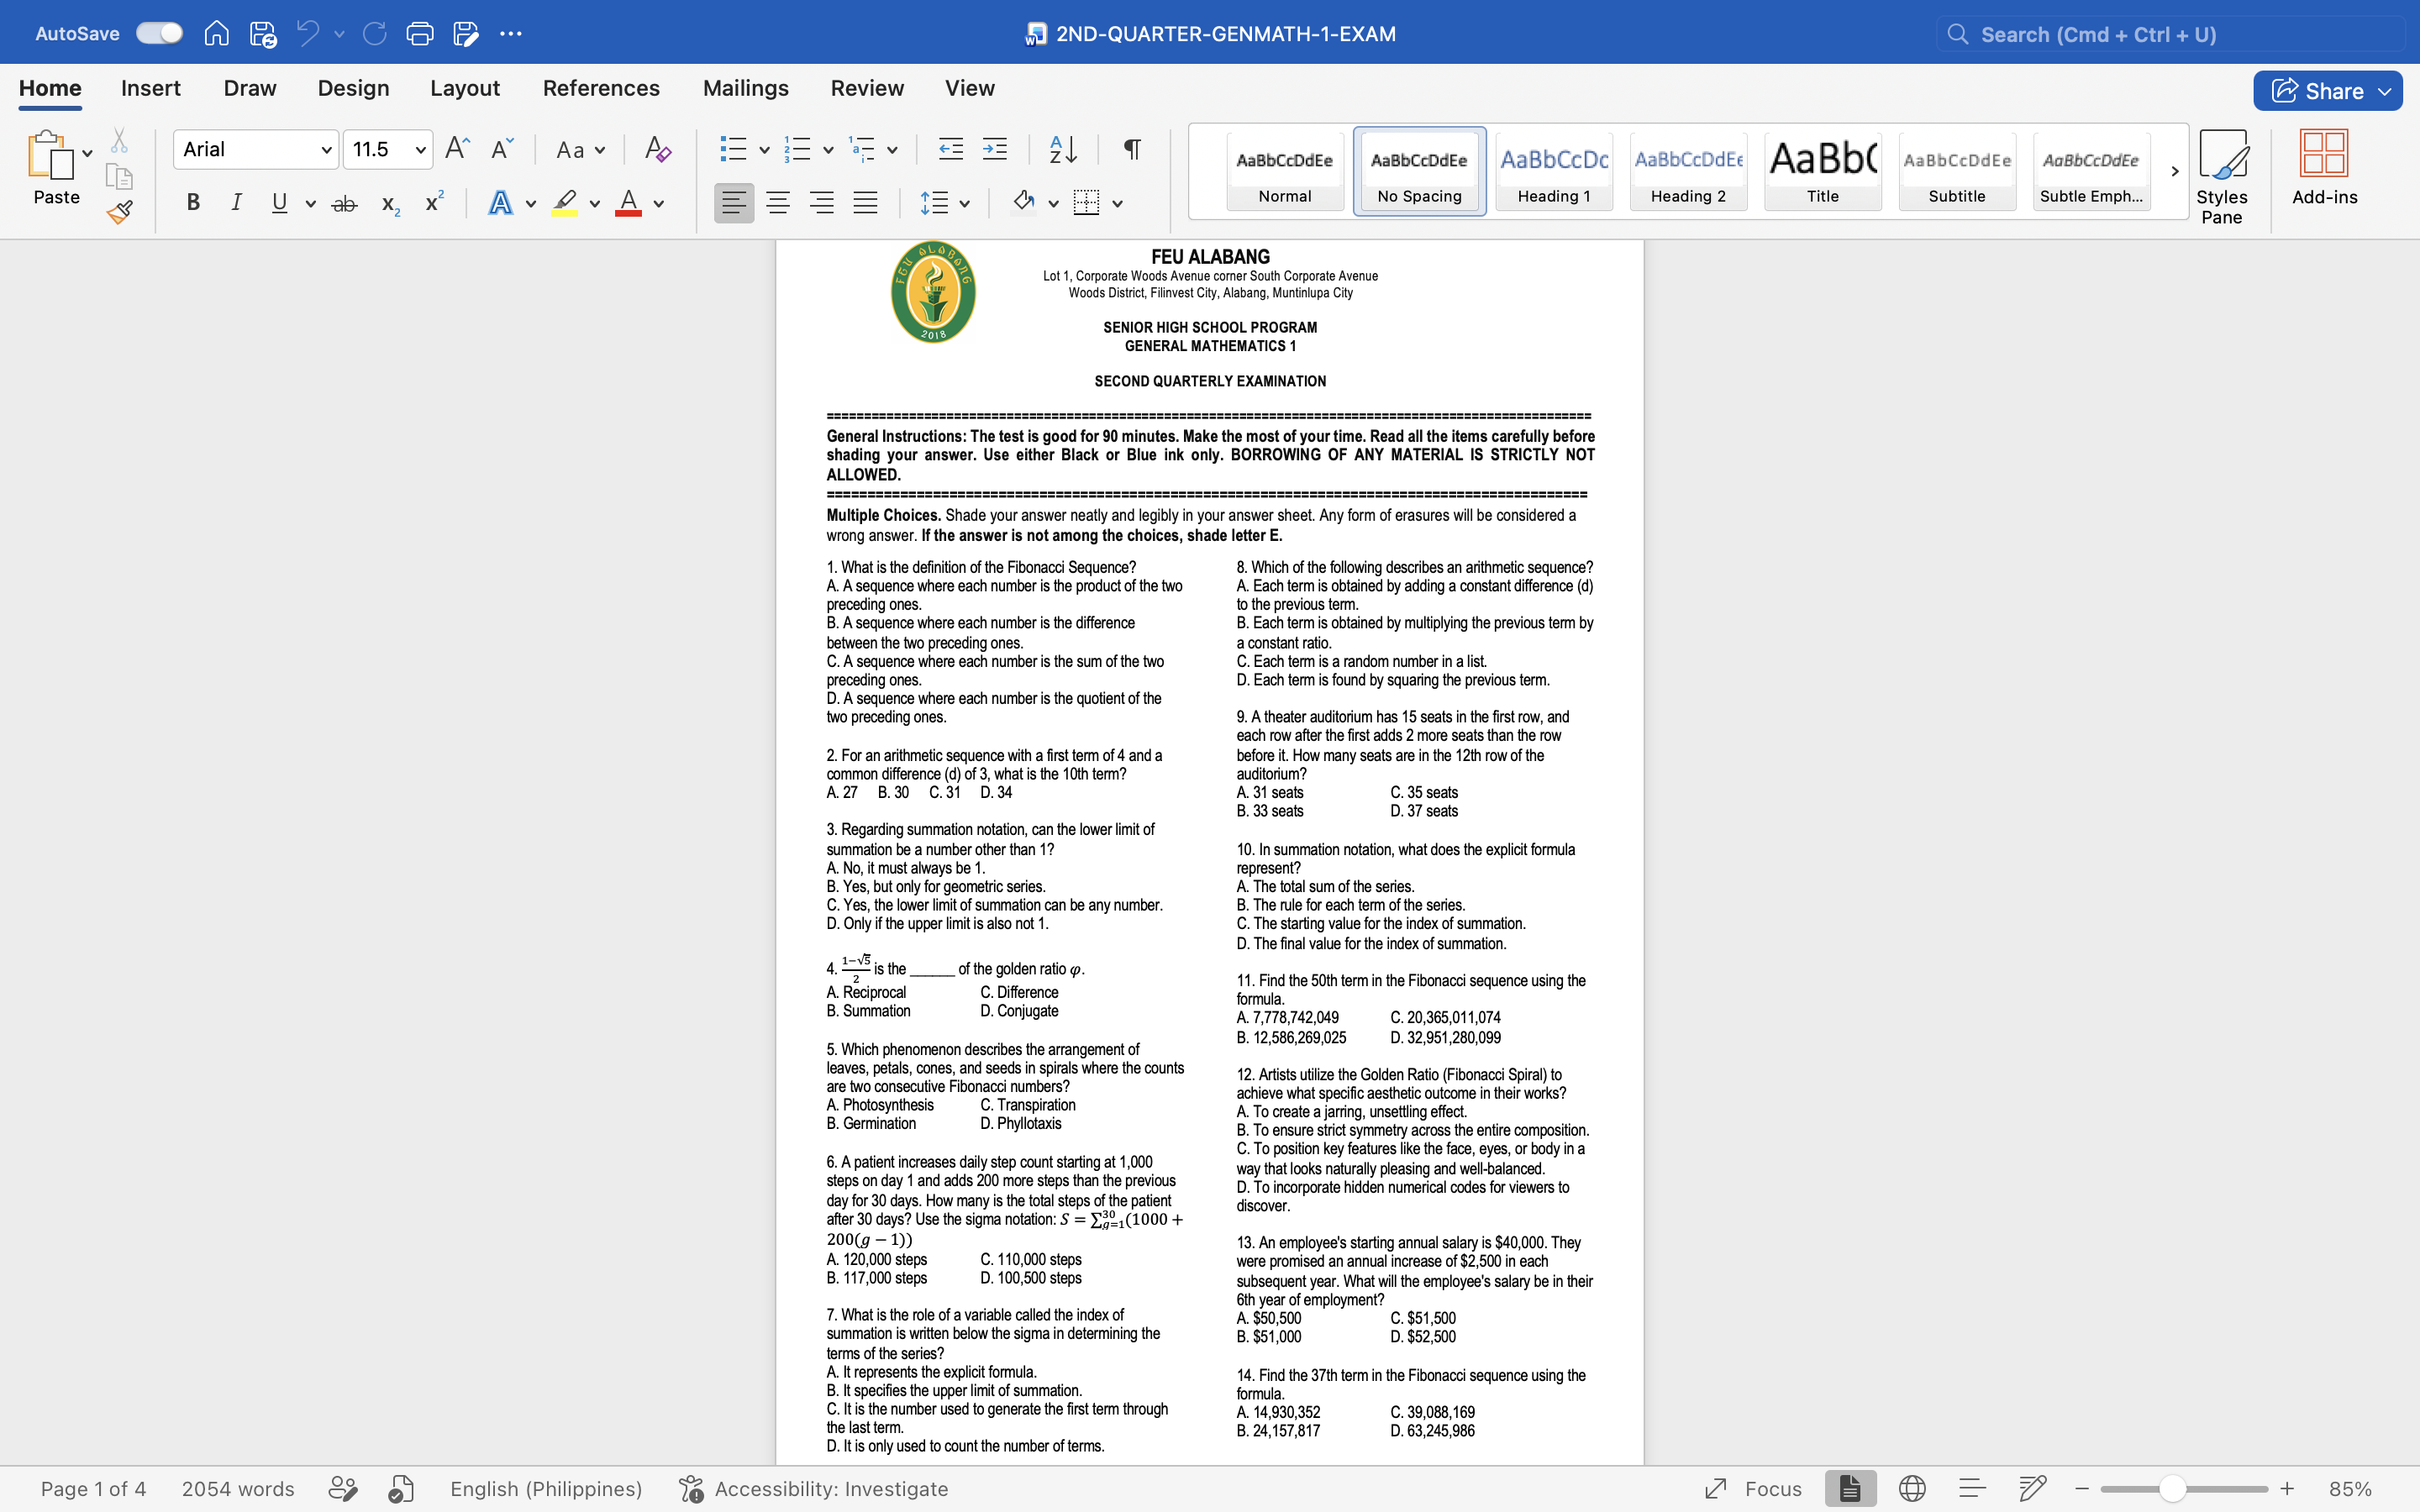Toggle Show paragraph marks
The height and width of the screenshot is (1512, 2420).
(x=1132, y=149)
